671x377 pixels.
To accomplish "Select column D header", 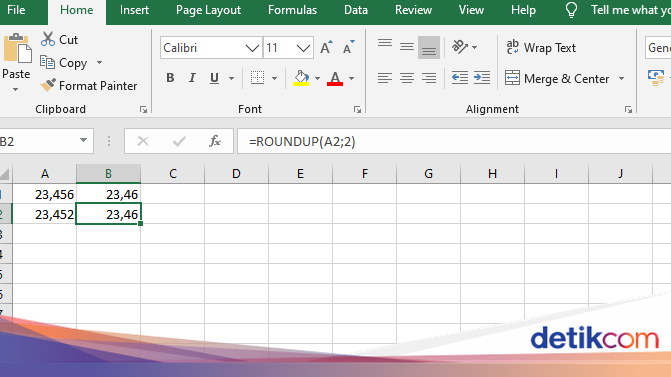I will (x=236, y=173).
